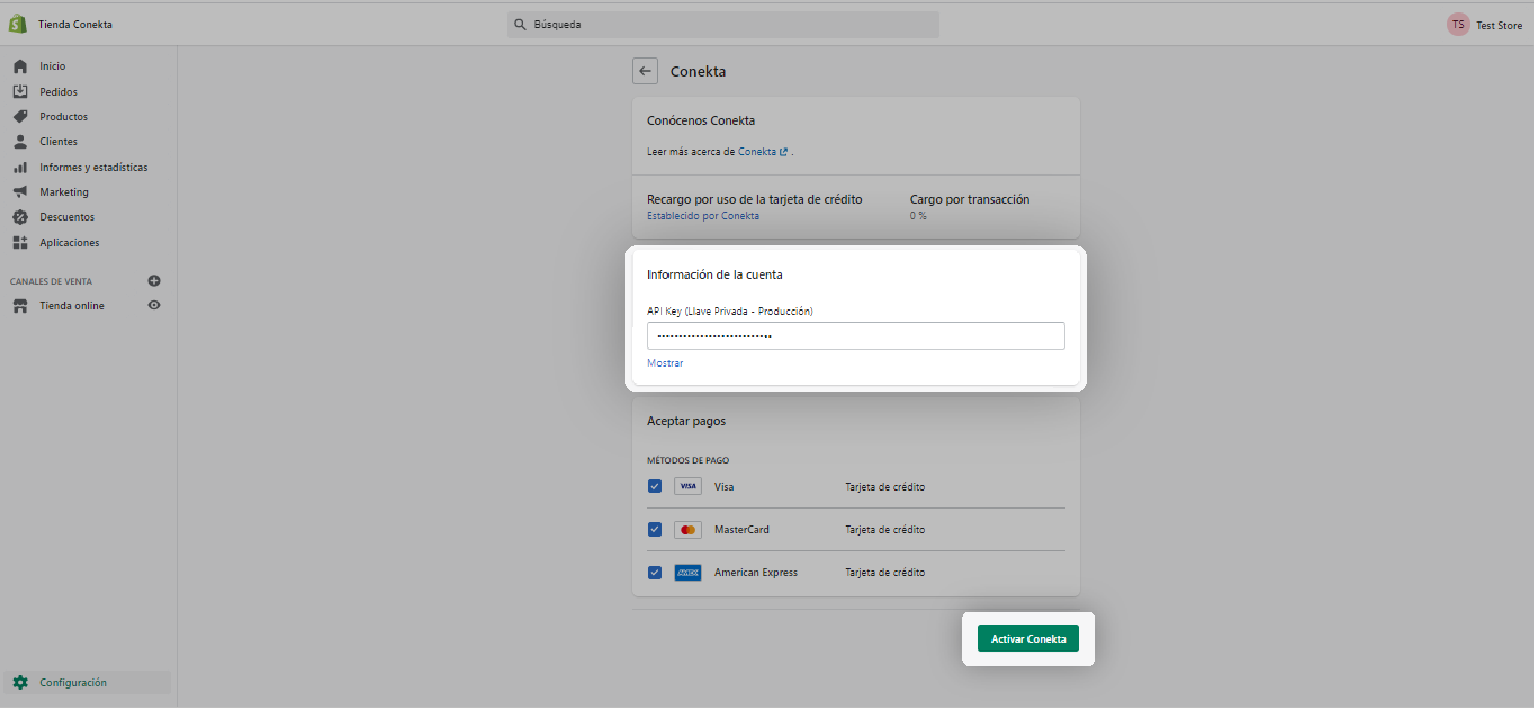Screen dimensions: 1534x708
Task: Click Tarjeta de crédito in MasterCard row
Action: click(x=885, y=529)
